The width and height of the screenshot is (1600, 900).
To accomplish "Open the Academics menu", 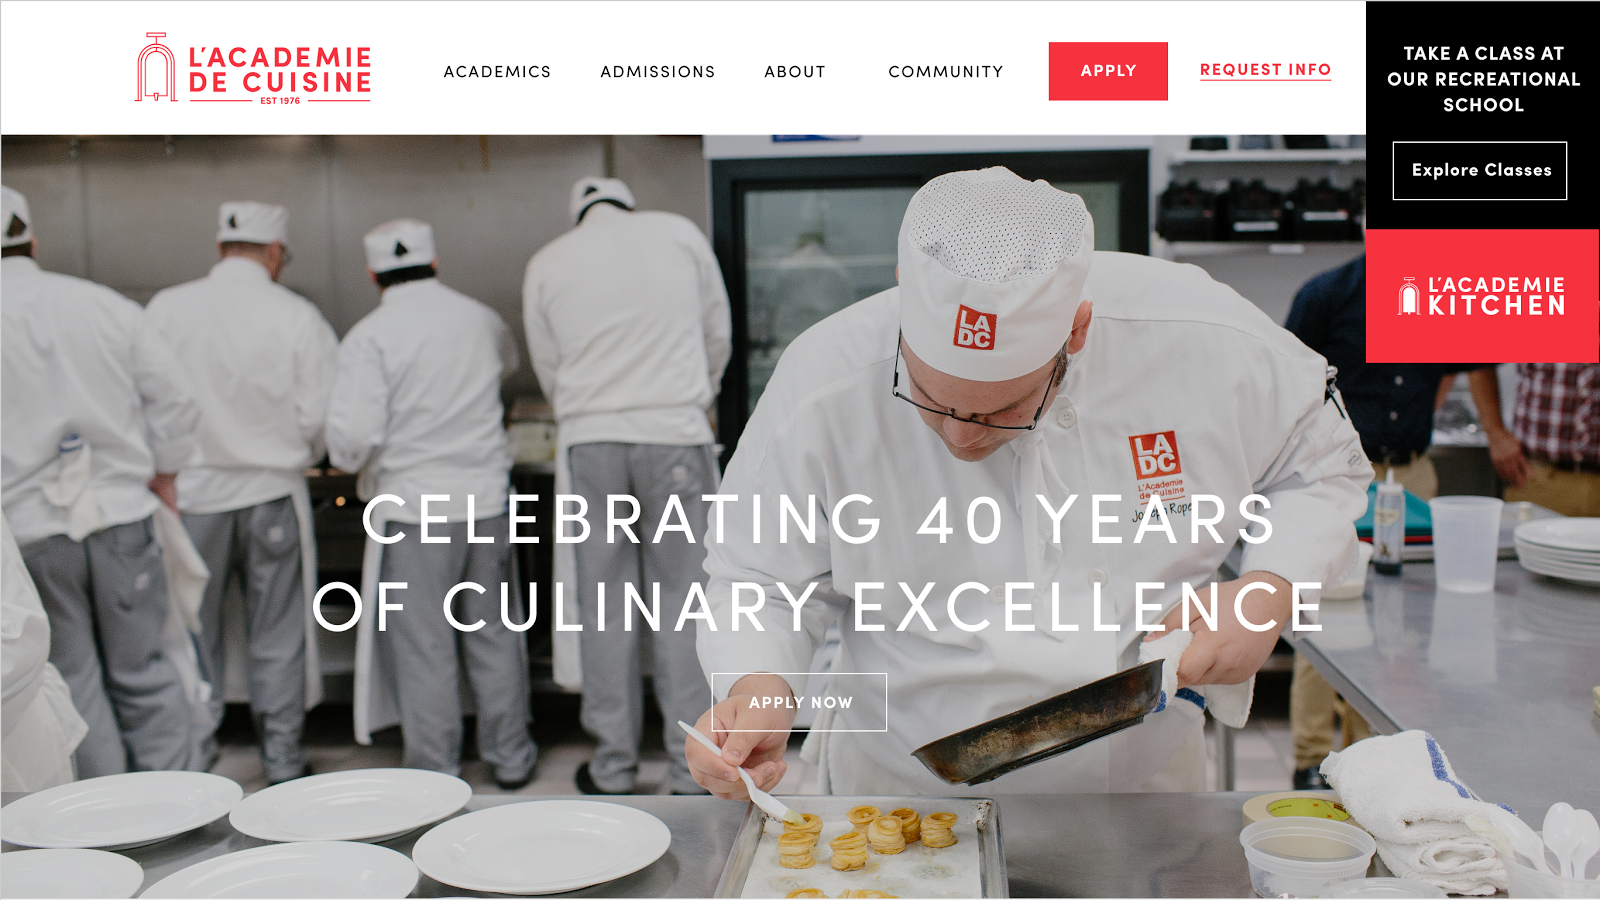I will coord(497,72).
